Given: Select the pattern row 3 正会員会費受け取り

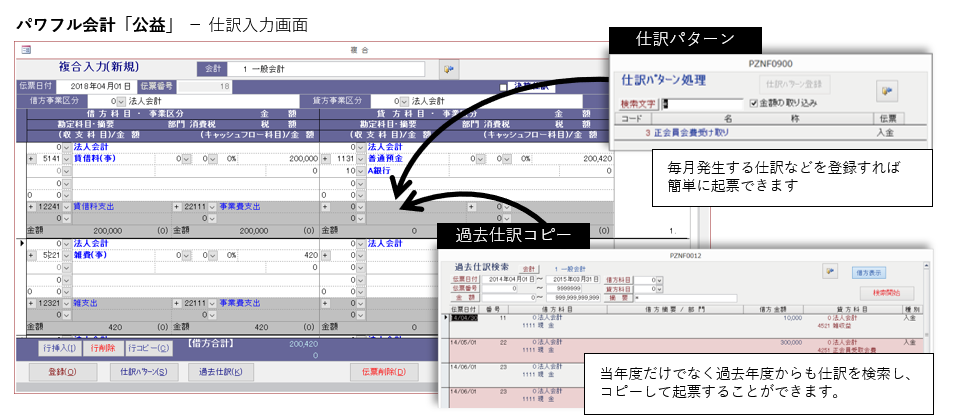Looking at the screenshot, I should (770, 132).
